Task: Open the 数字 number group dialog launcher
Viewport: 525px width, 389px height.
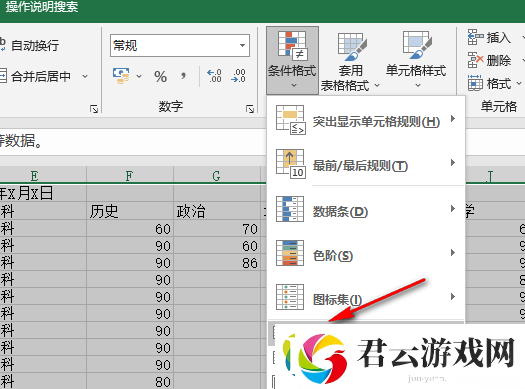Action: pos(250,109)
